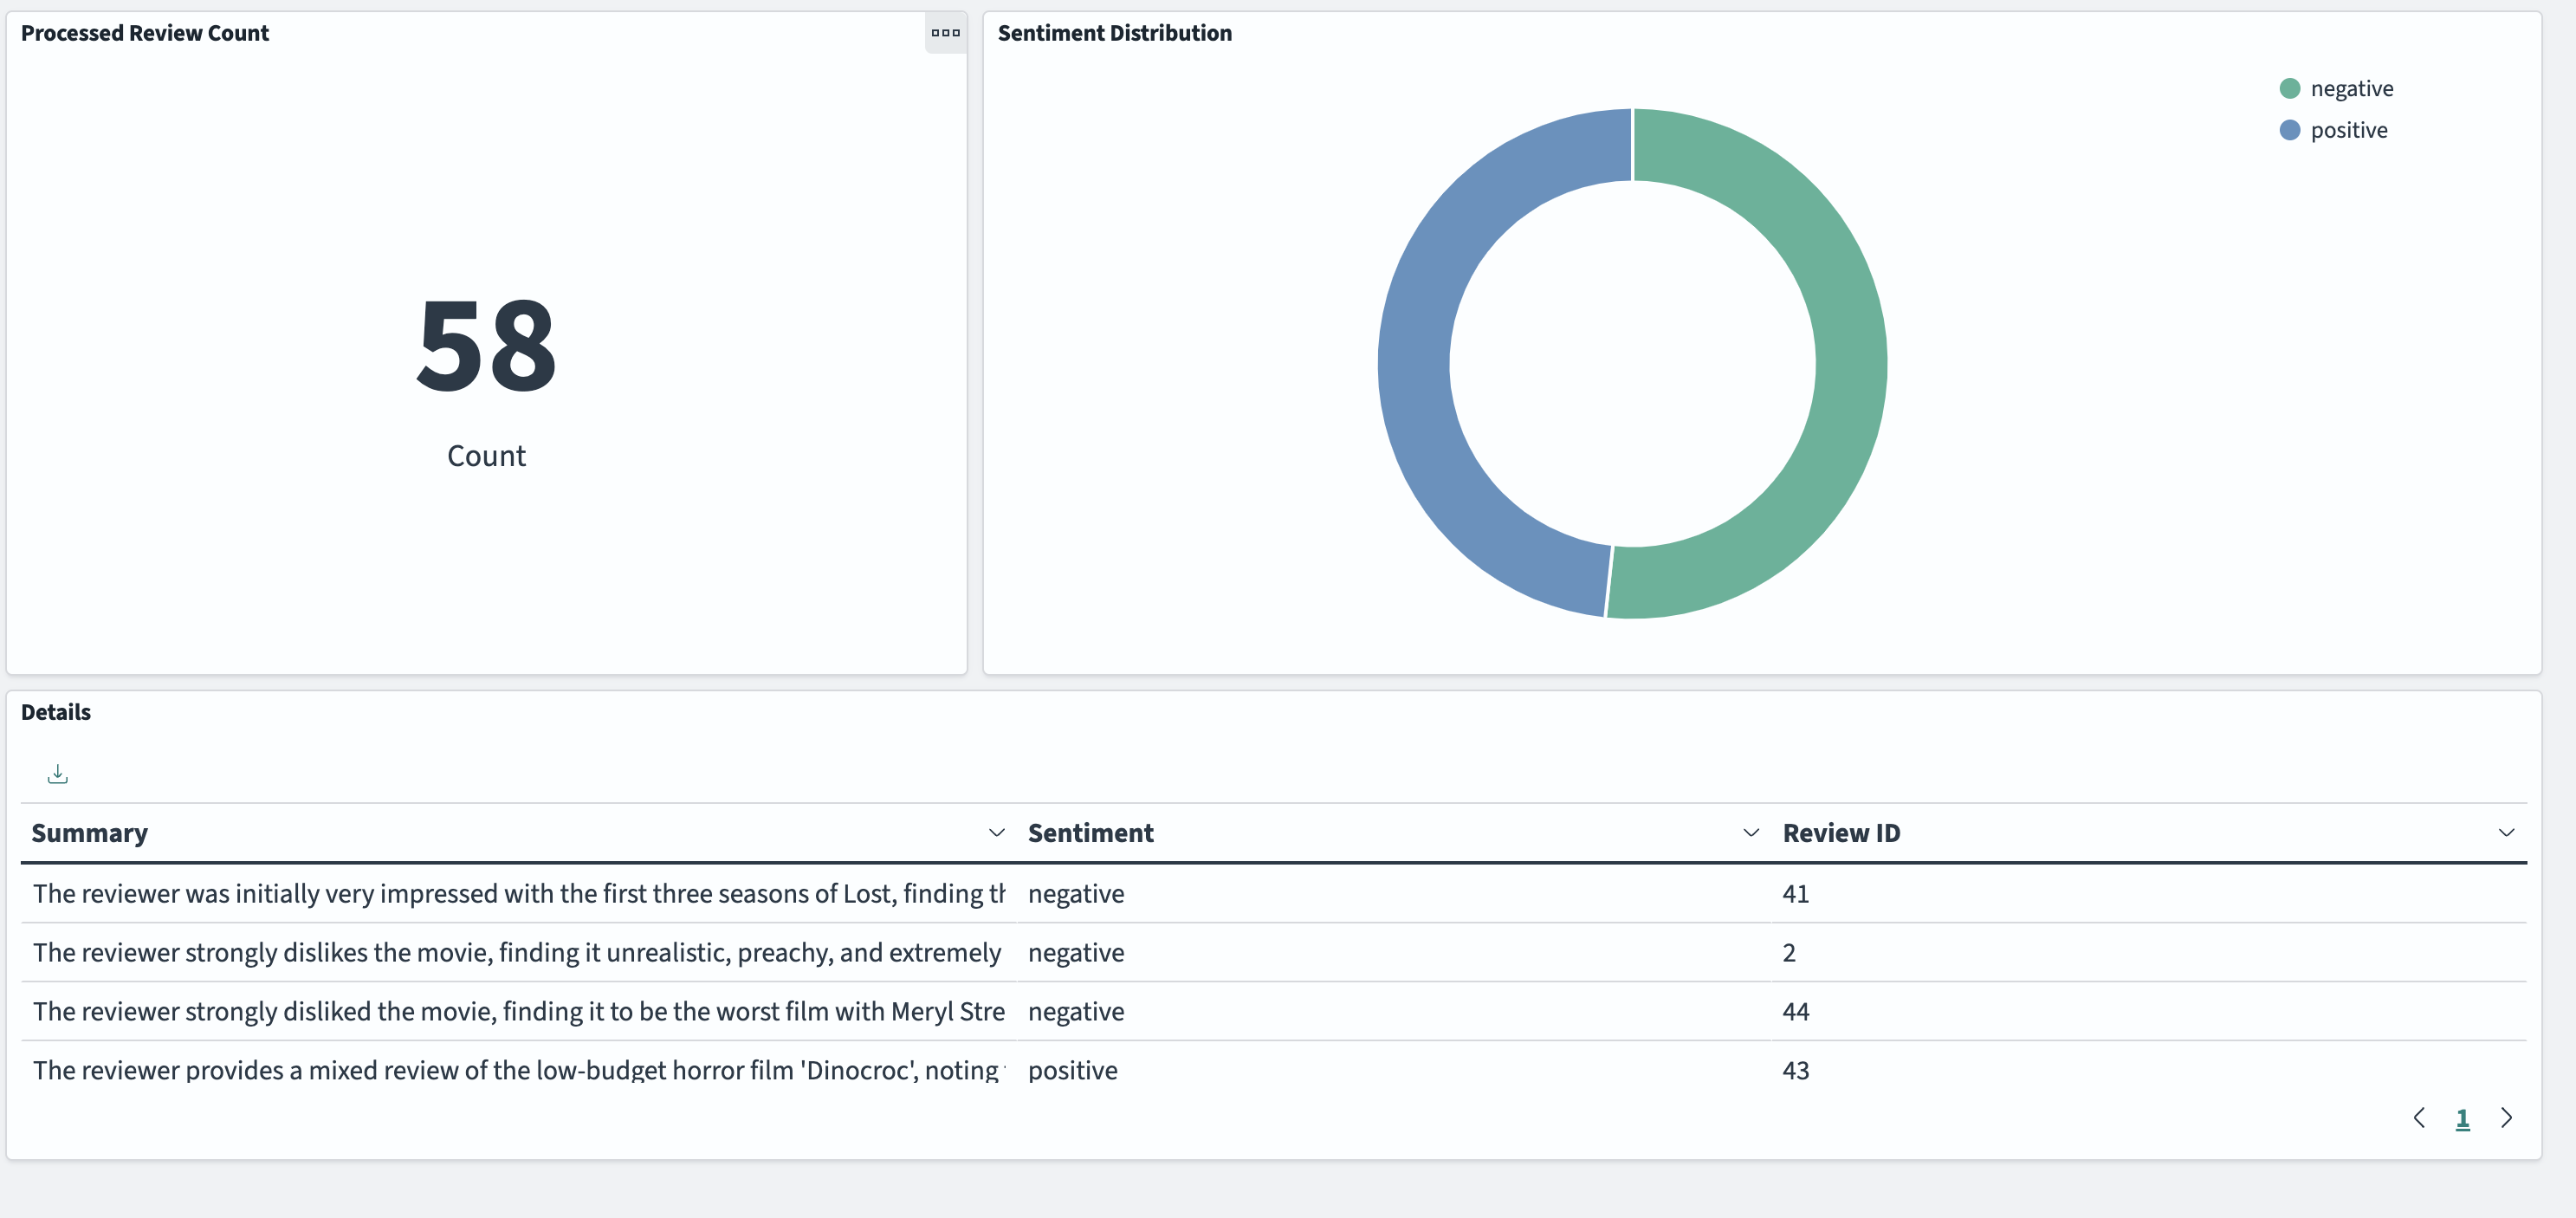Click the Summary column header
Viewport: 2576px width, 1218px height.
pos(90,832)
